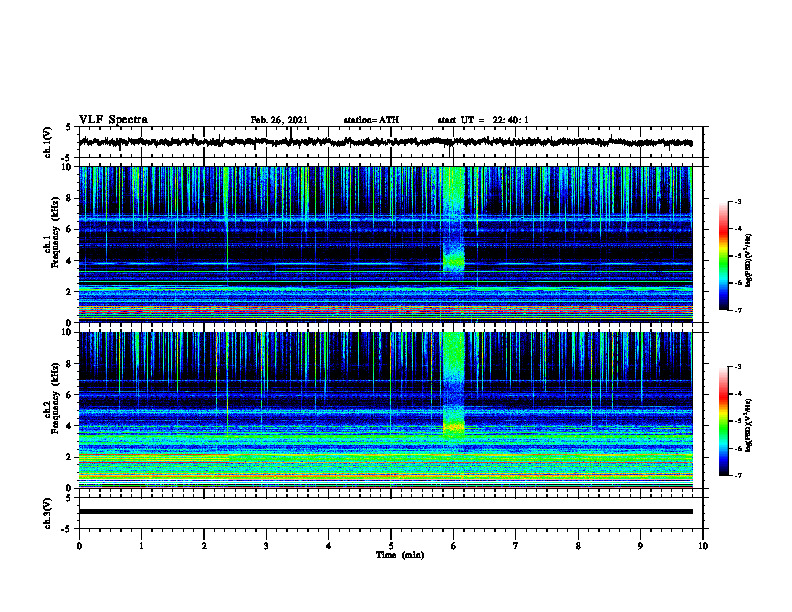Click the "station=ATH" header label
The width and height of the screenshot is (792, 612).
click(371, 120)
